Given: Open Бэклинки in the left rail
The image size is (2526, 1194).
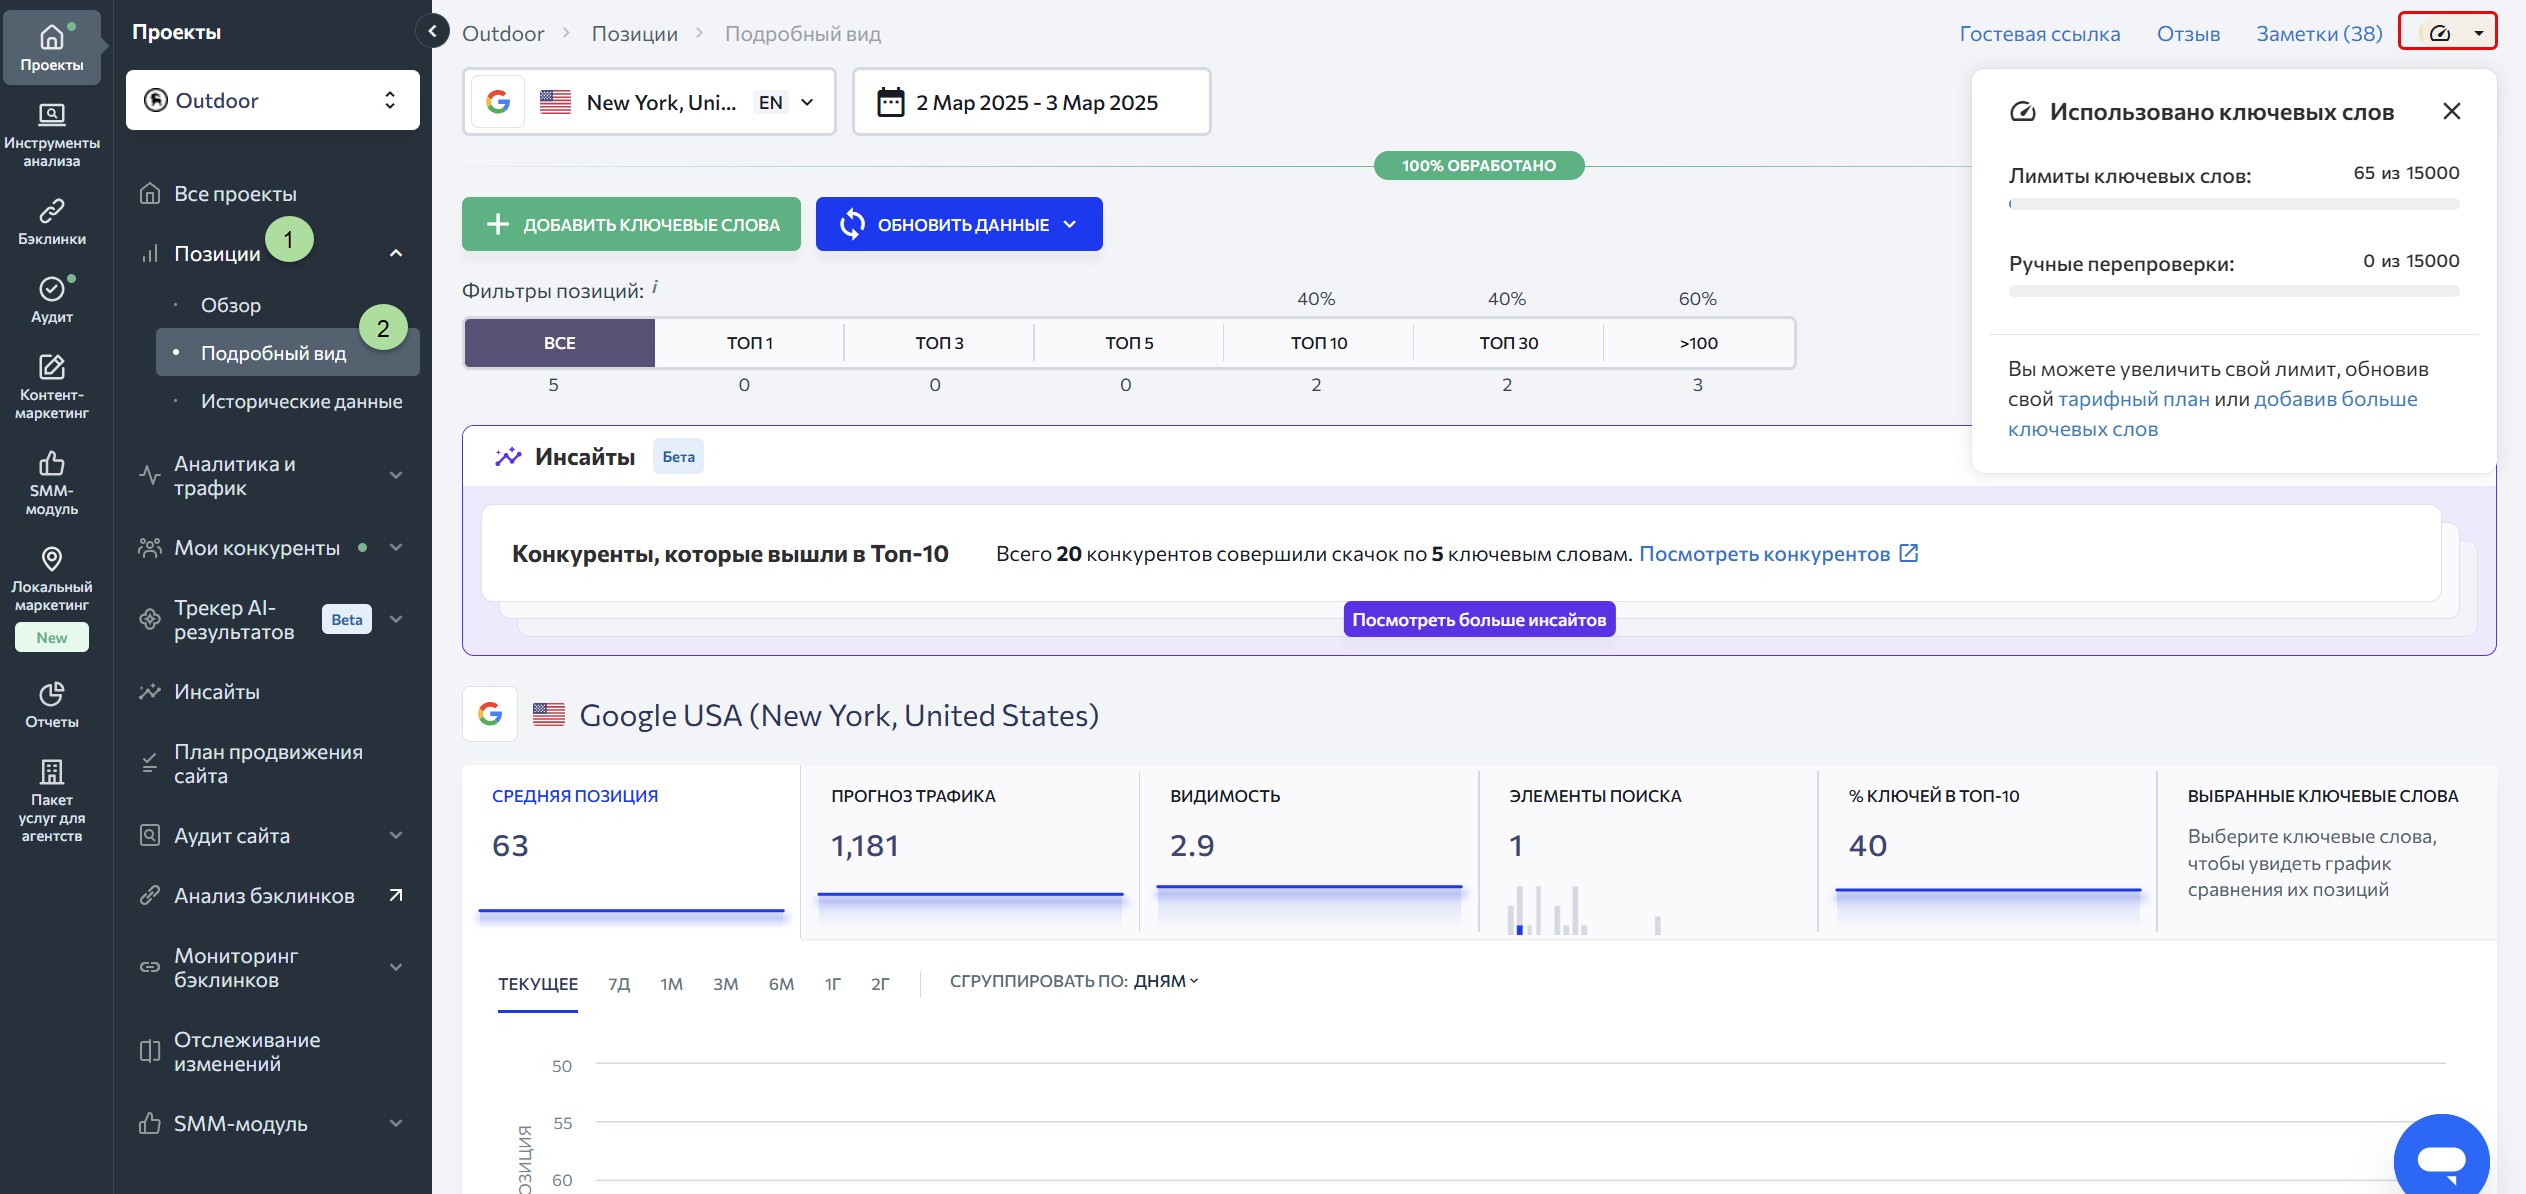Looking at the screenshot, I should [52, 222].
